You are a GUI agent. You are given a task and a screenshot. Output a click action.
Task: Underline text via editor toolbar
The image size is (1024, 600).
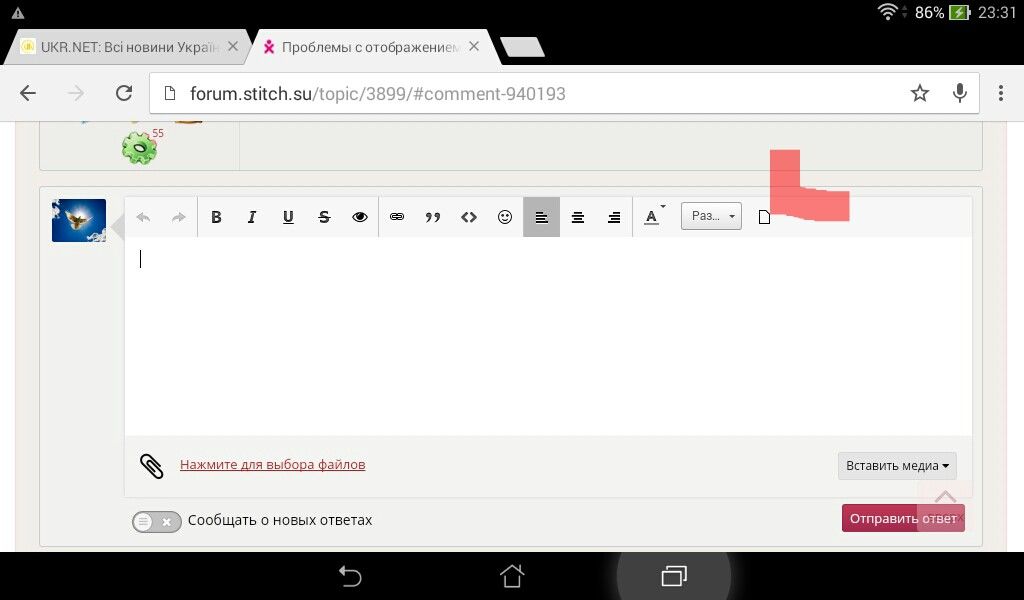tap(288, 217)
